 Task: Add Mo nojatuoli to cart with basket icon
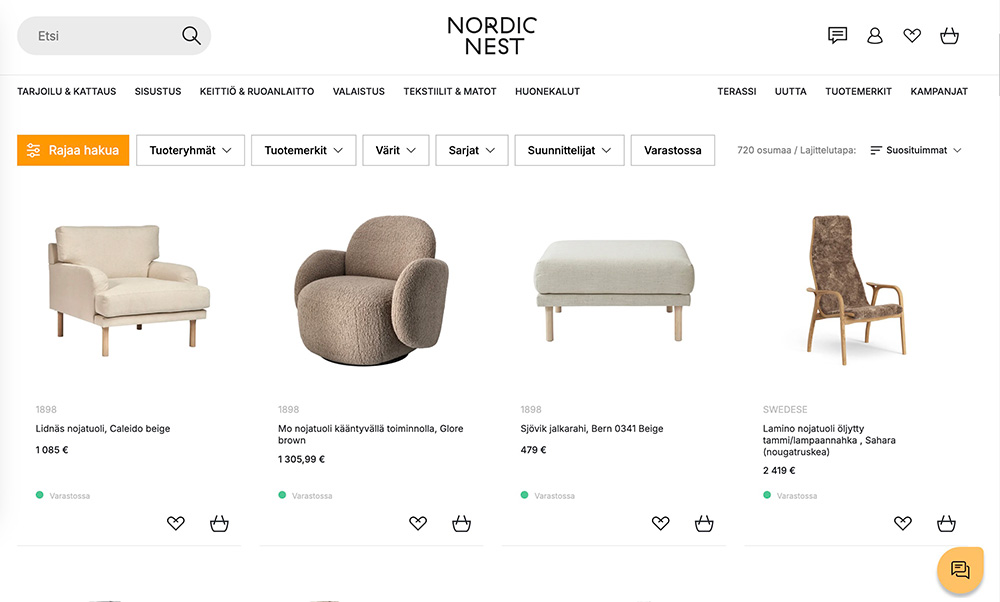[461, 522]
